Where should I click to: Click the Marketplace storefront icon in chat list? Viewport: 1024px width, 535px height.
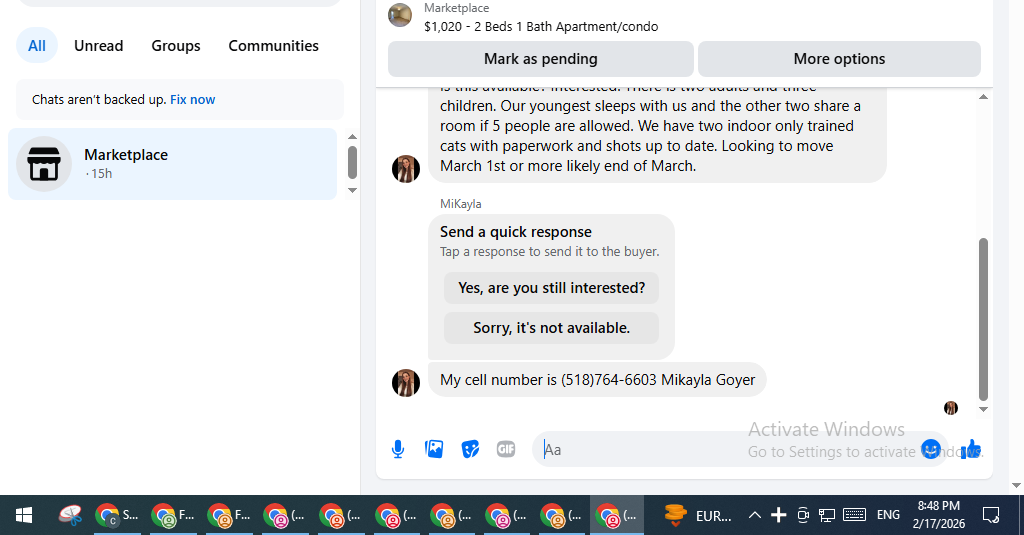coord(44,164)
